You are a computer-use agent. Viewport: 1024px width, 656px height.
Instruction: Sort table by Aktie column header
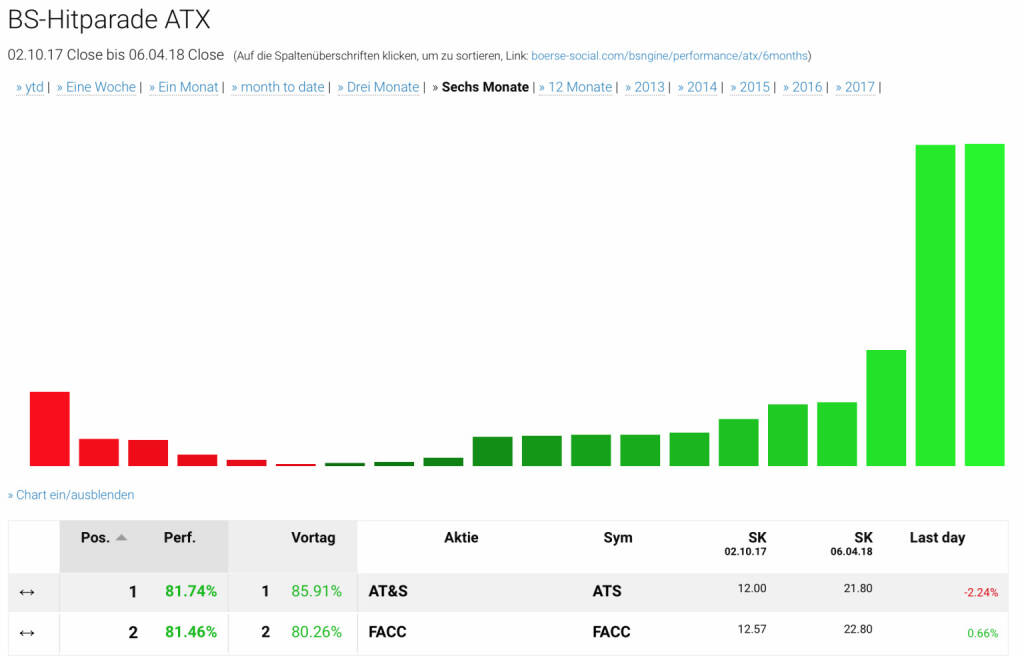[461, 537]
